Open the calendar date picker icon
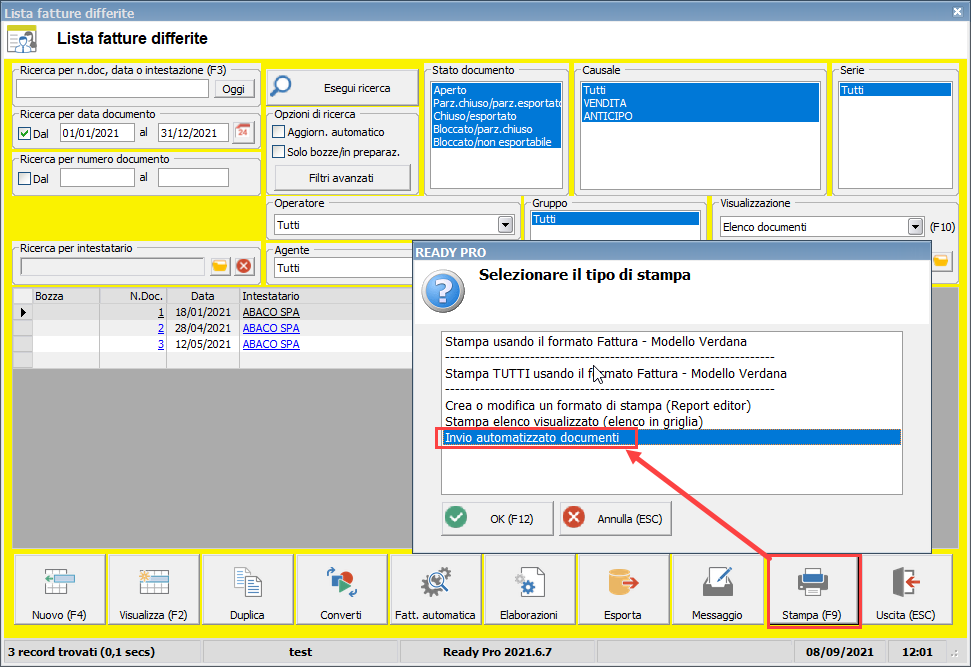This screenshot has height=667, width=971. pyautogui.click(x=243, y=133)
